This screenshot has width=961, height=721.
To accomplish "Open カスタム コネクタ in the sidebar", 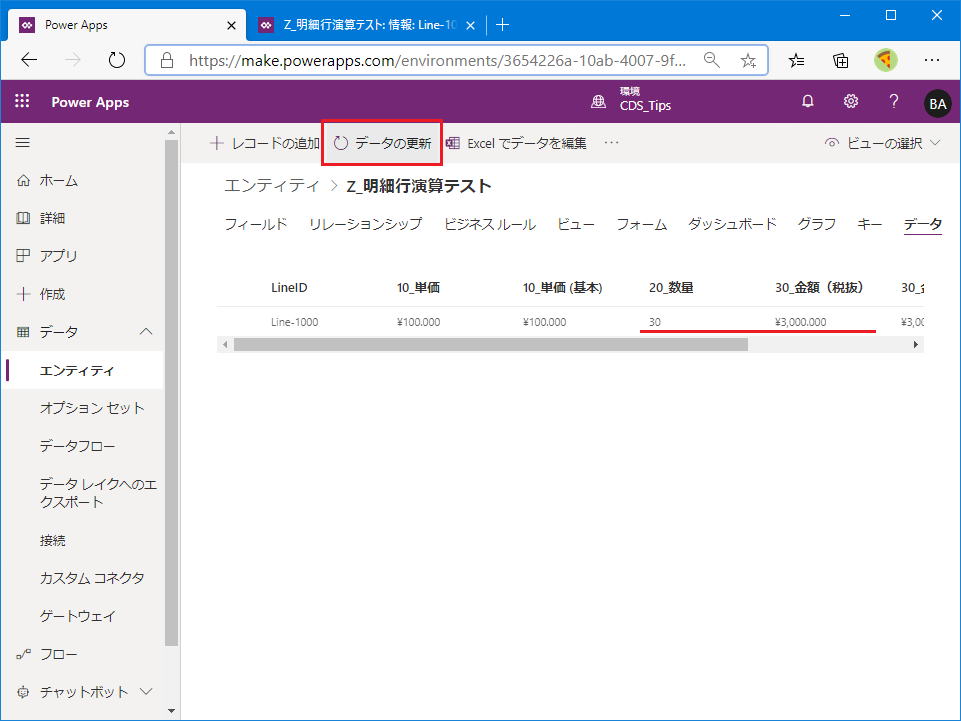I will pyautogui.click(x=92, y=578).
